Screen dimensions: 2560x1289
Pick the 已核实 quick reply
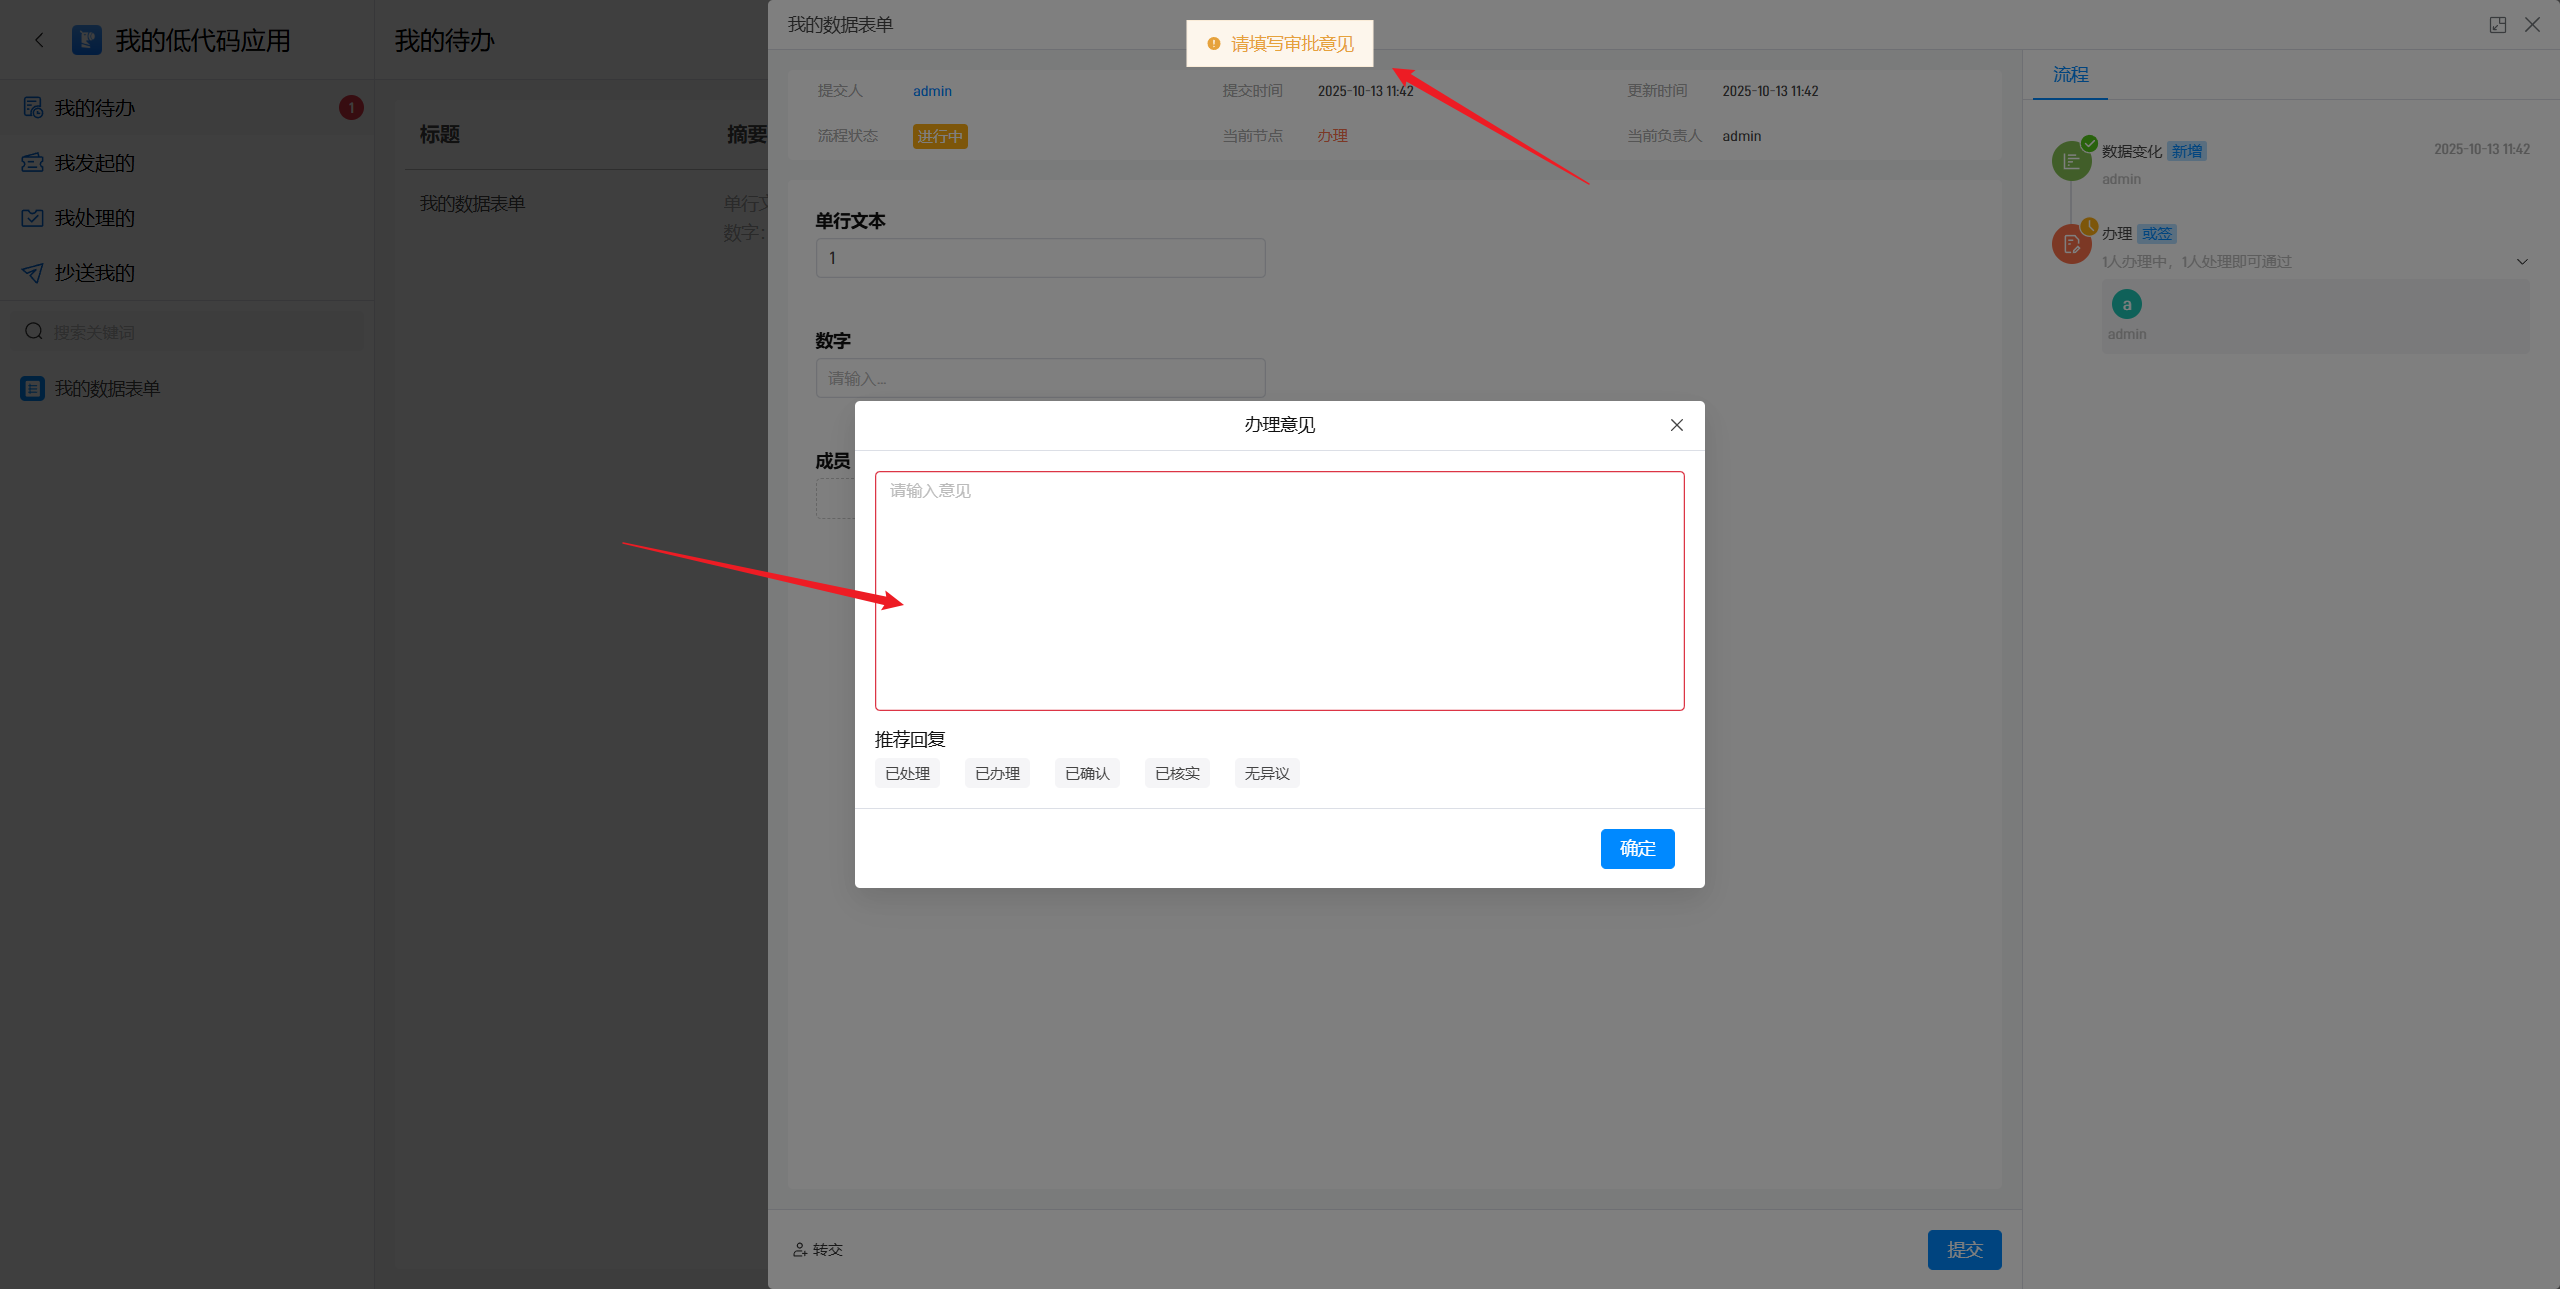tap(1177, 773)
